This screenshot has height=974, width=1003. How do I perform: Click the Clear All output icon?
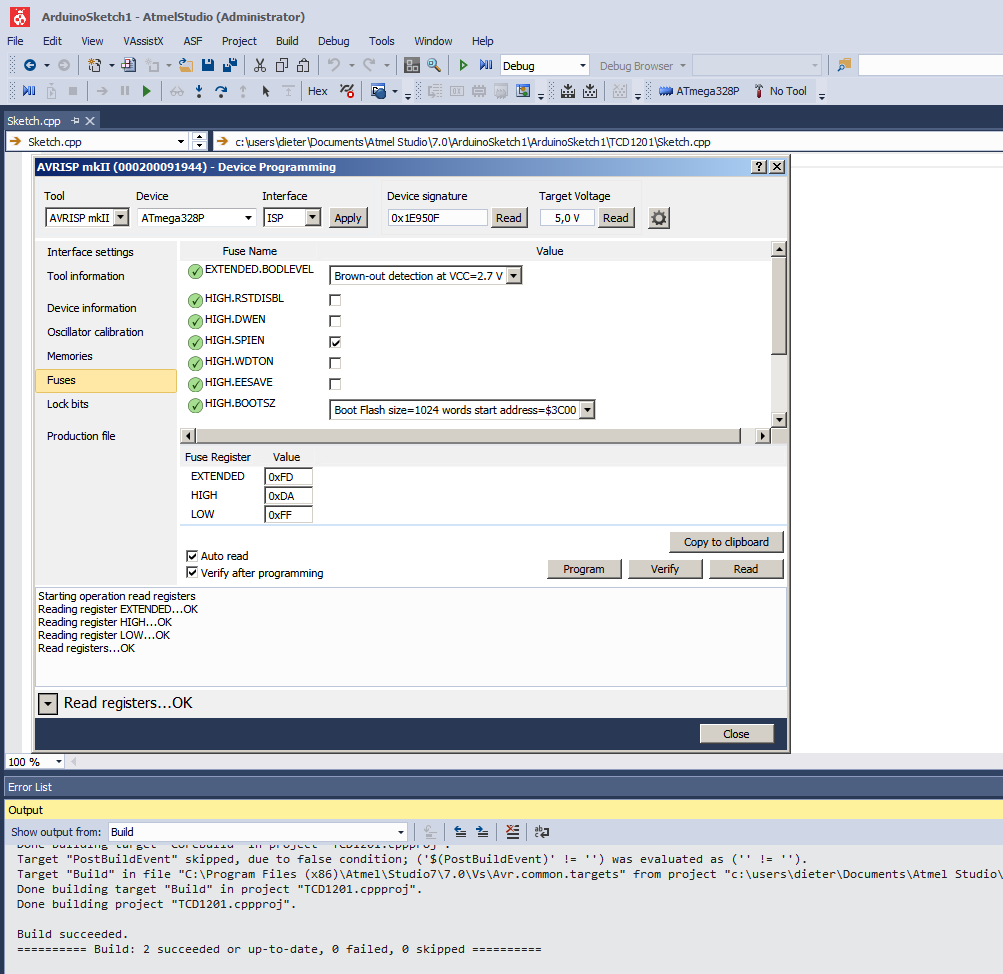pos(512,832)
